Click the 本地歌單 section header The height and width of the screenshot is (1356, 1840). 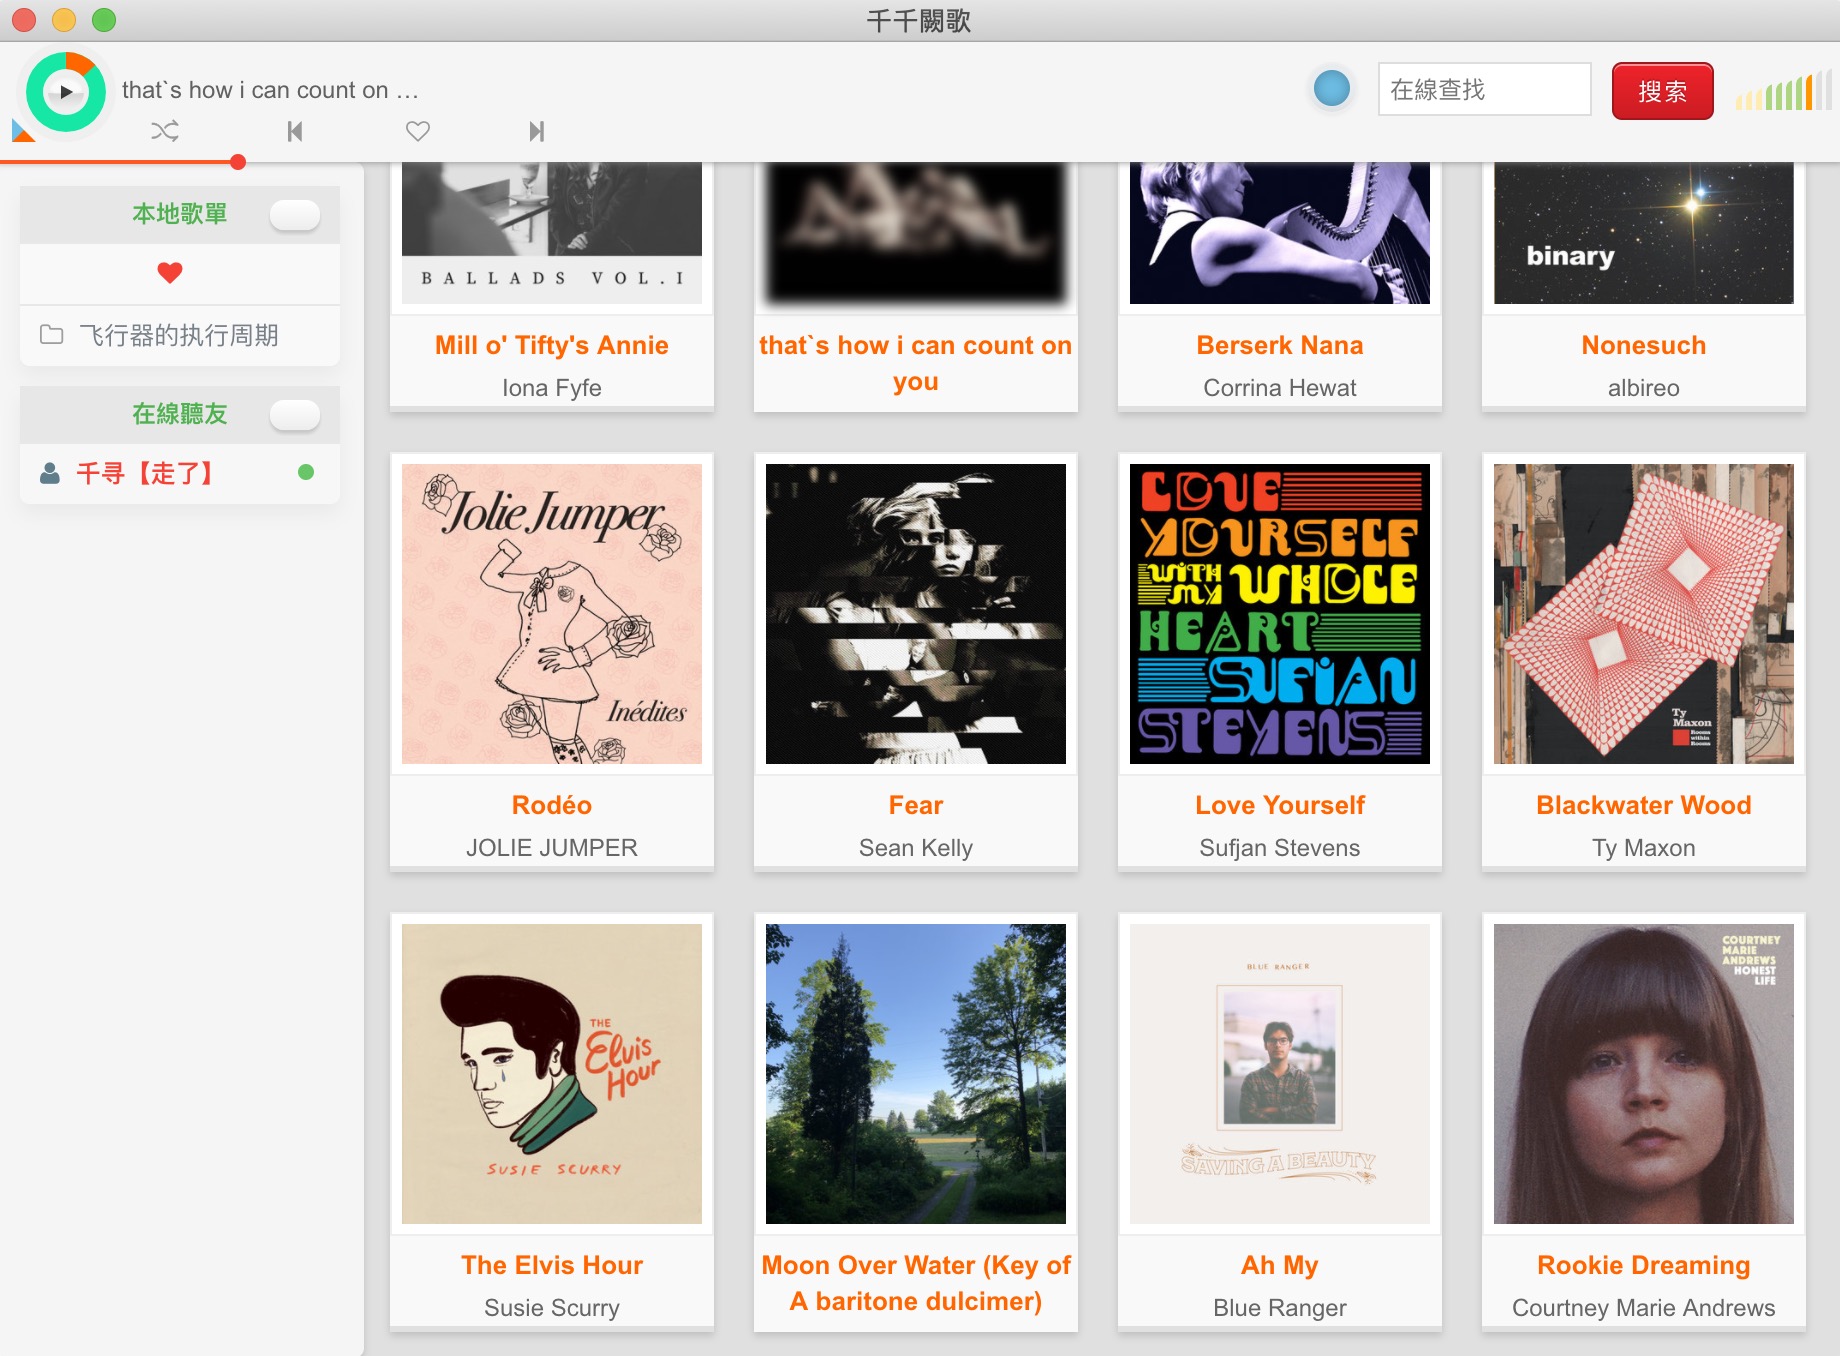pyautogui.click(x=180, y=214)
